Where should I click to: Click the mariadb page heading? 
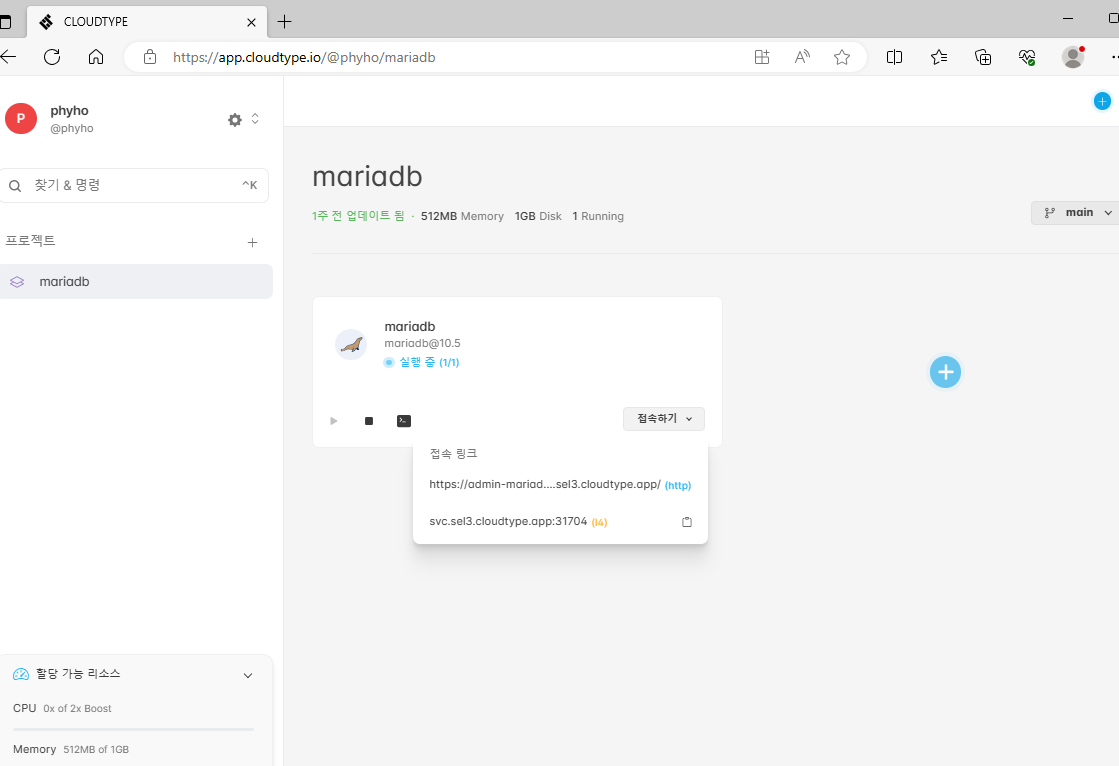tap(368, 176)
